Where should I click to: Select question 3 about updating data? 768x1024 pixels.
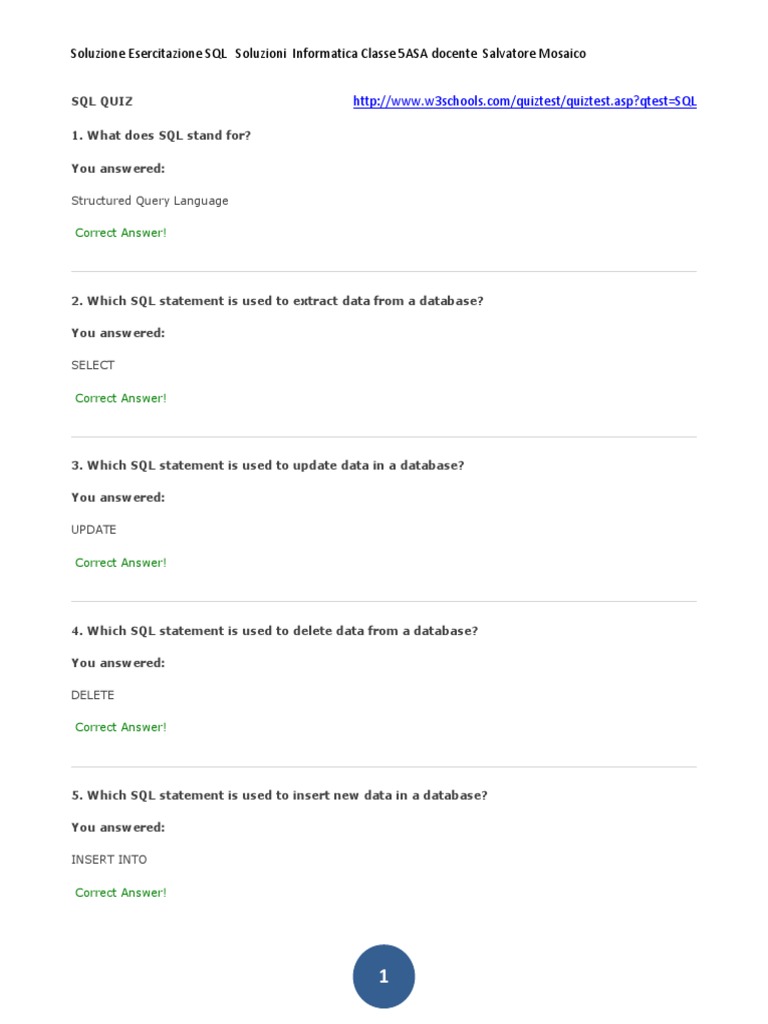click(268, 466)
